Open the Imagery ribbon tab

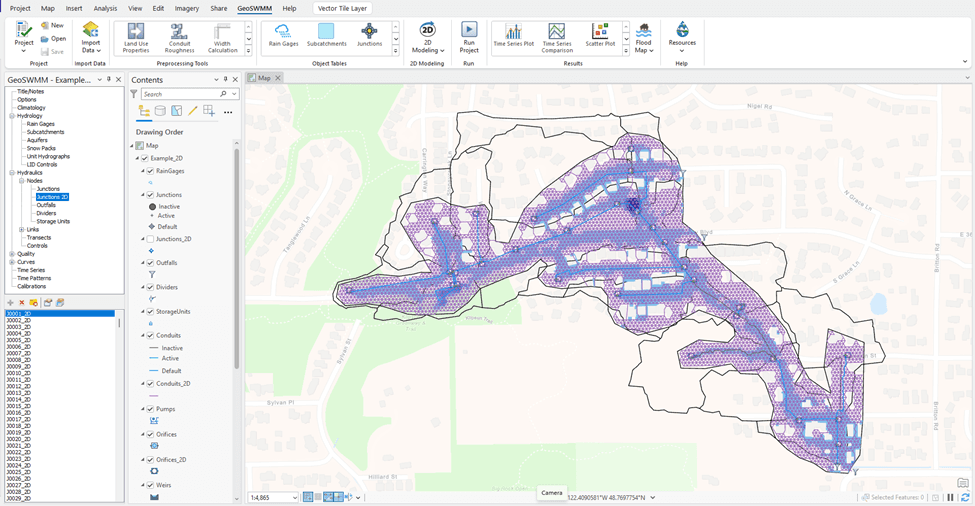pos(187,8)
